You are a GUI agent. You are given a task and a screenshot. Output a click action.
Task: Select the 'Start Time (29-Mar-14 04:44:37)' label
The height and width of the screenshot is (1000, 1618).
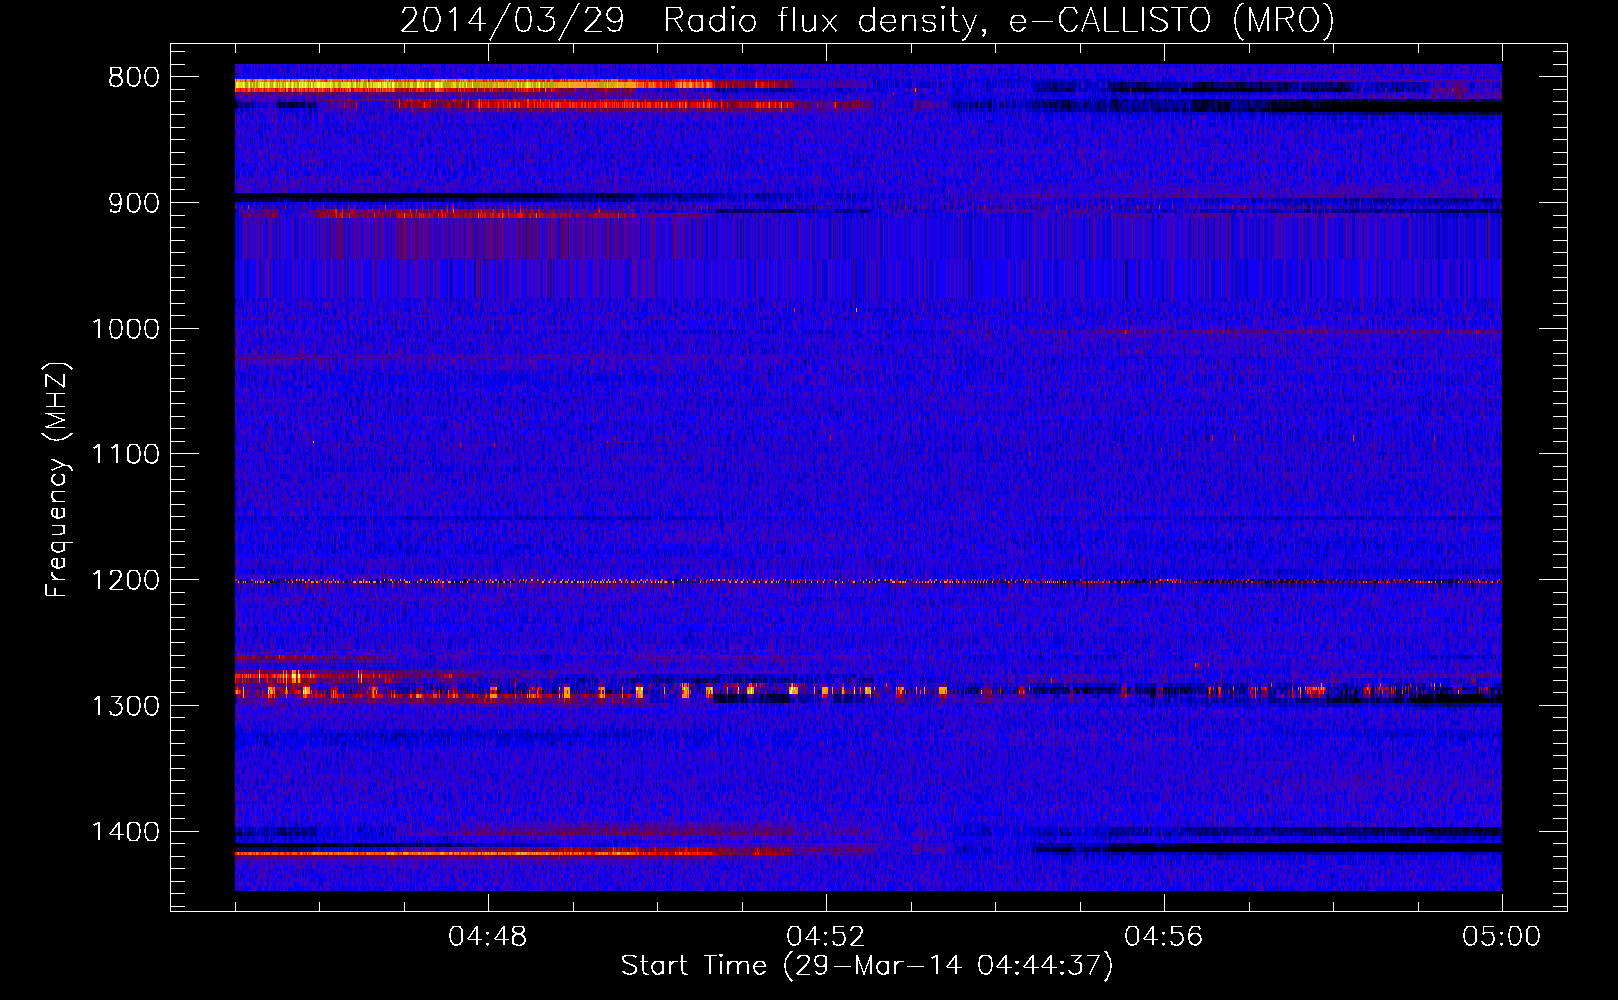867,966
